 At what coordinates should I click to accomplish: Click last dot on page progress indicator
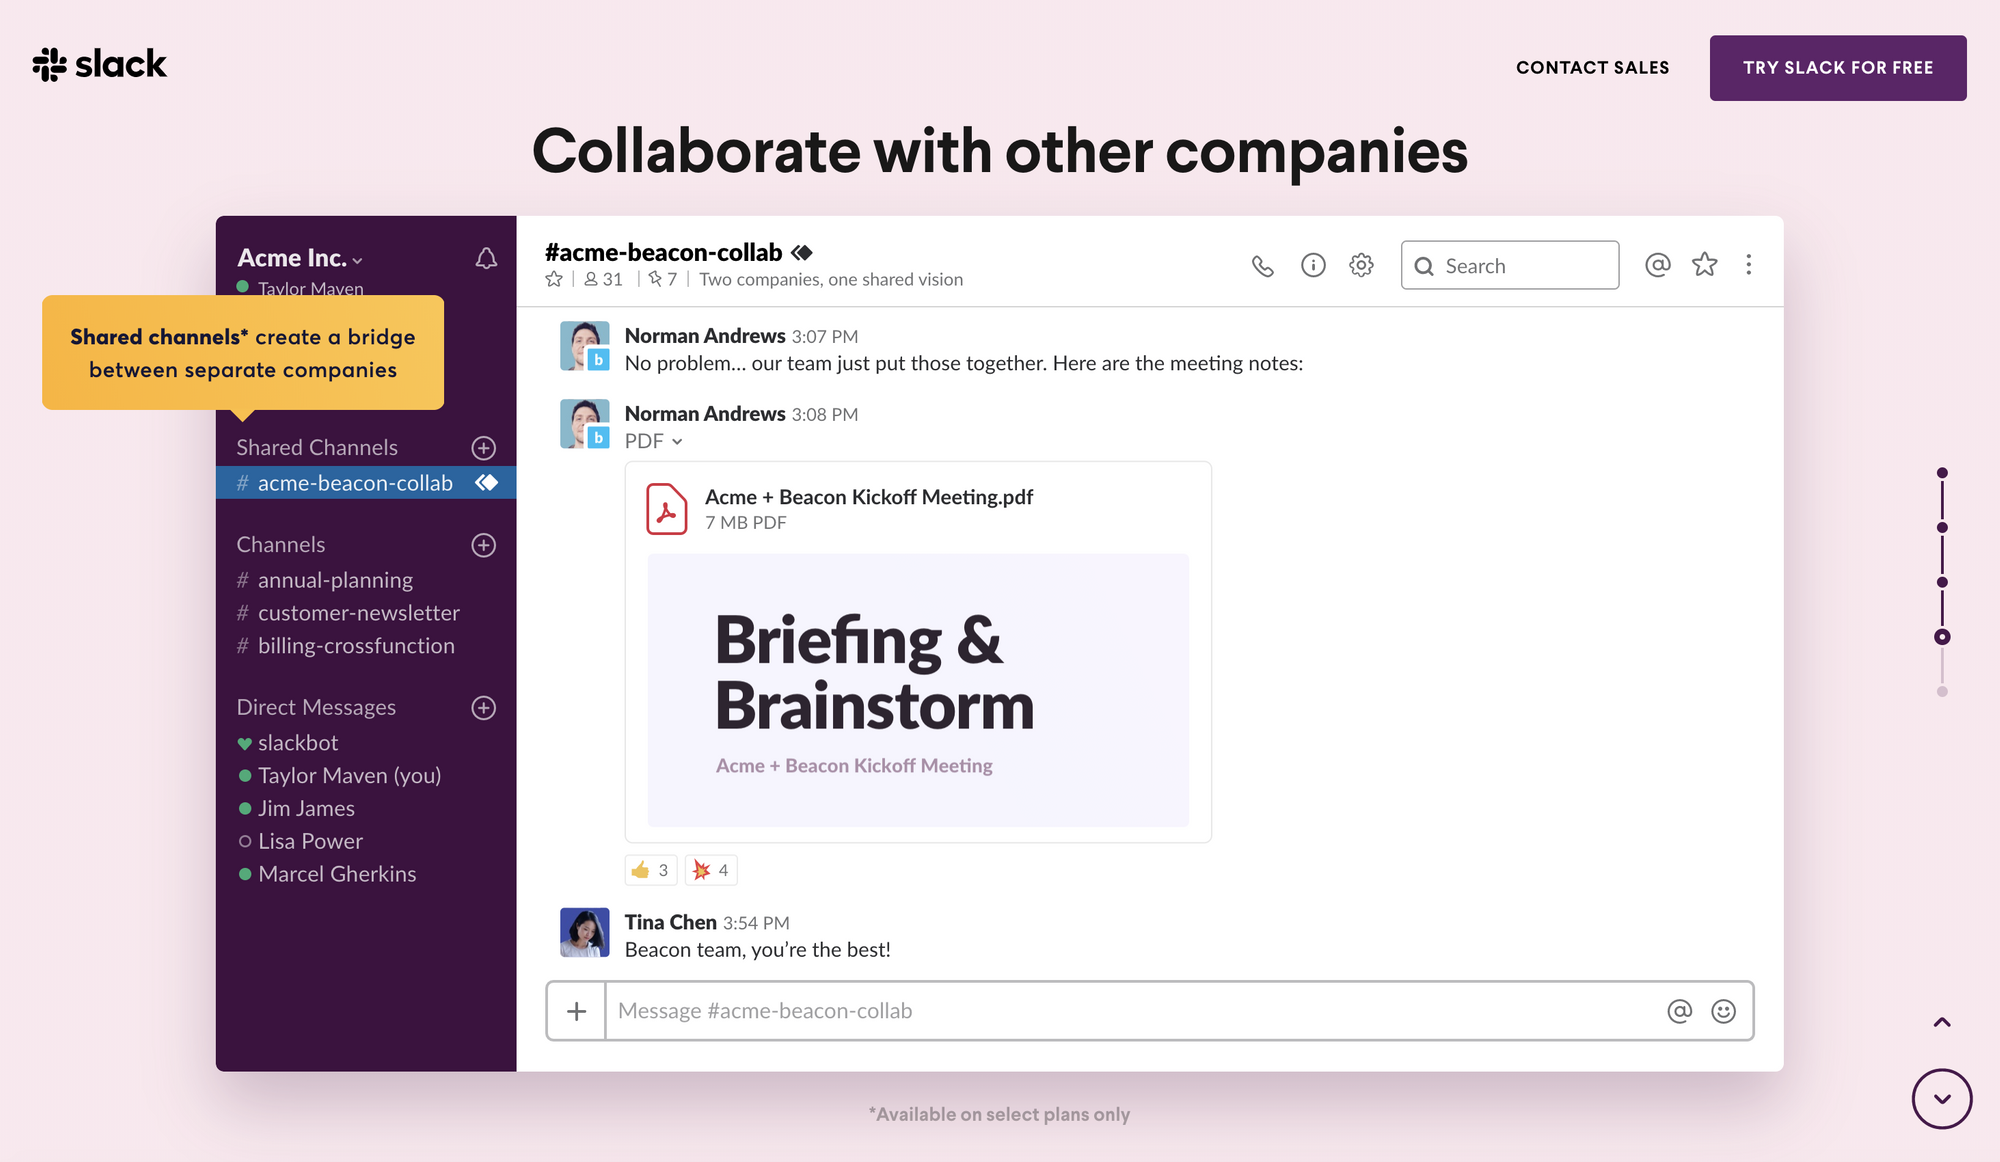click(1942, 692)
